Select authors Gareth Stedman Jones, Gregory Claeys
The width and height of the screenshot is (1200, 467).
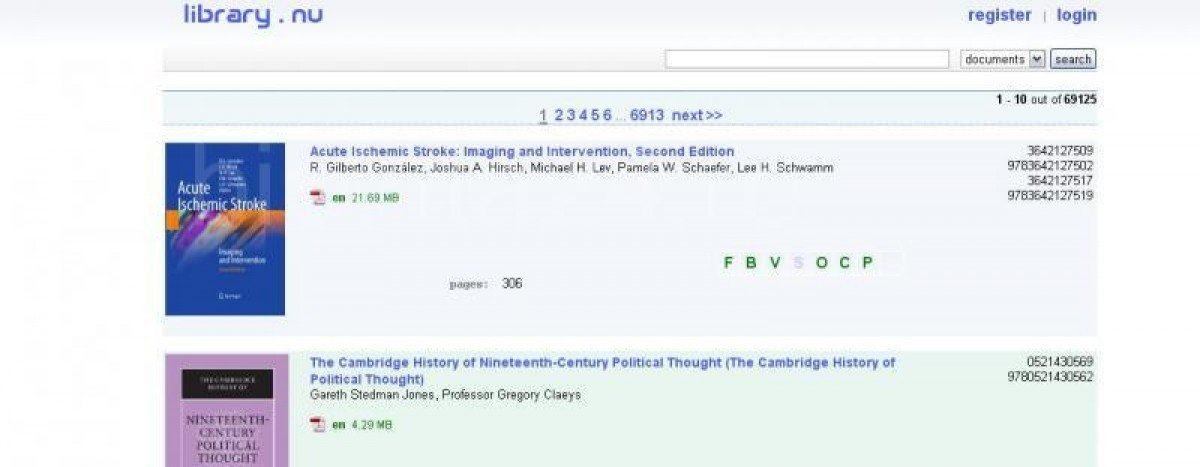point(445,395)
